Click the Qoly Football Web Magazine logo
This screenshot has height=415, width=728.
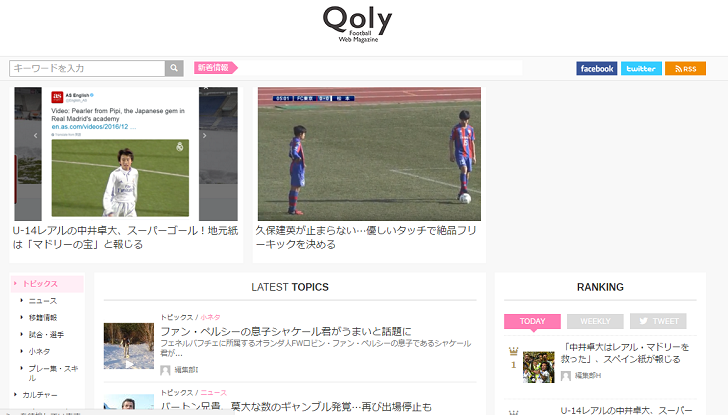(x=358, y=24)
